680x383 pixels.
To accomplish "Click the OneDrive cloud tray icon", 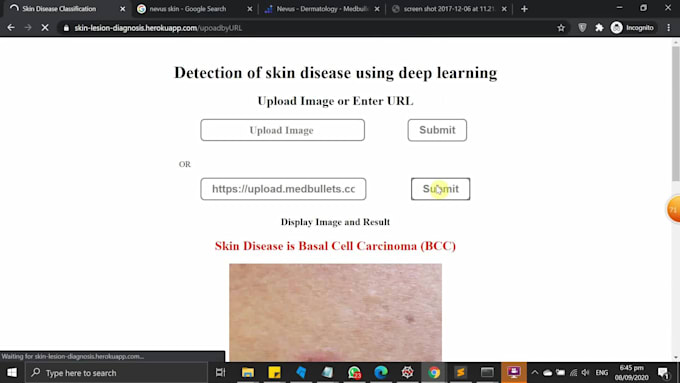I will click(x=548, y=373).
